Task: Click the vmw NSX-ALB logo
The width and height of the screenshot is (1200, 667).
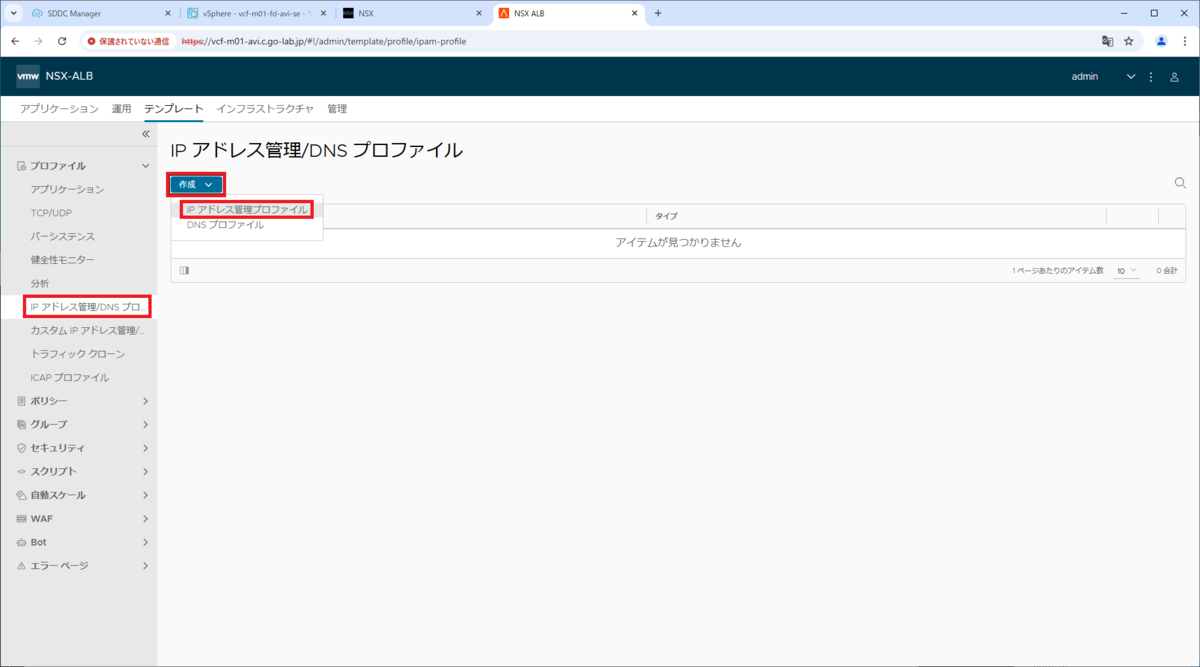Action: pos(55,77)
